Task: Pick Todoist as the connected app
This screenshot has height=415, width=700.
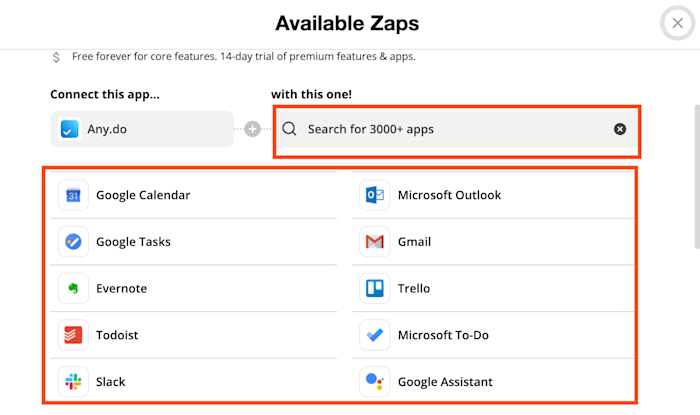Action: (x=194, y=335)
